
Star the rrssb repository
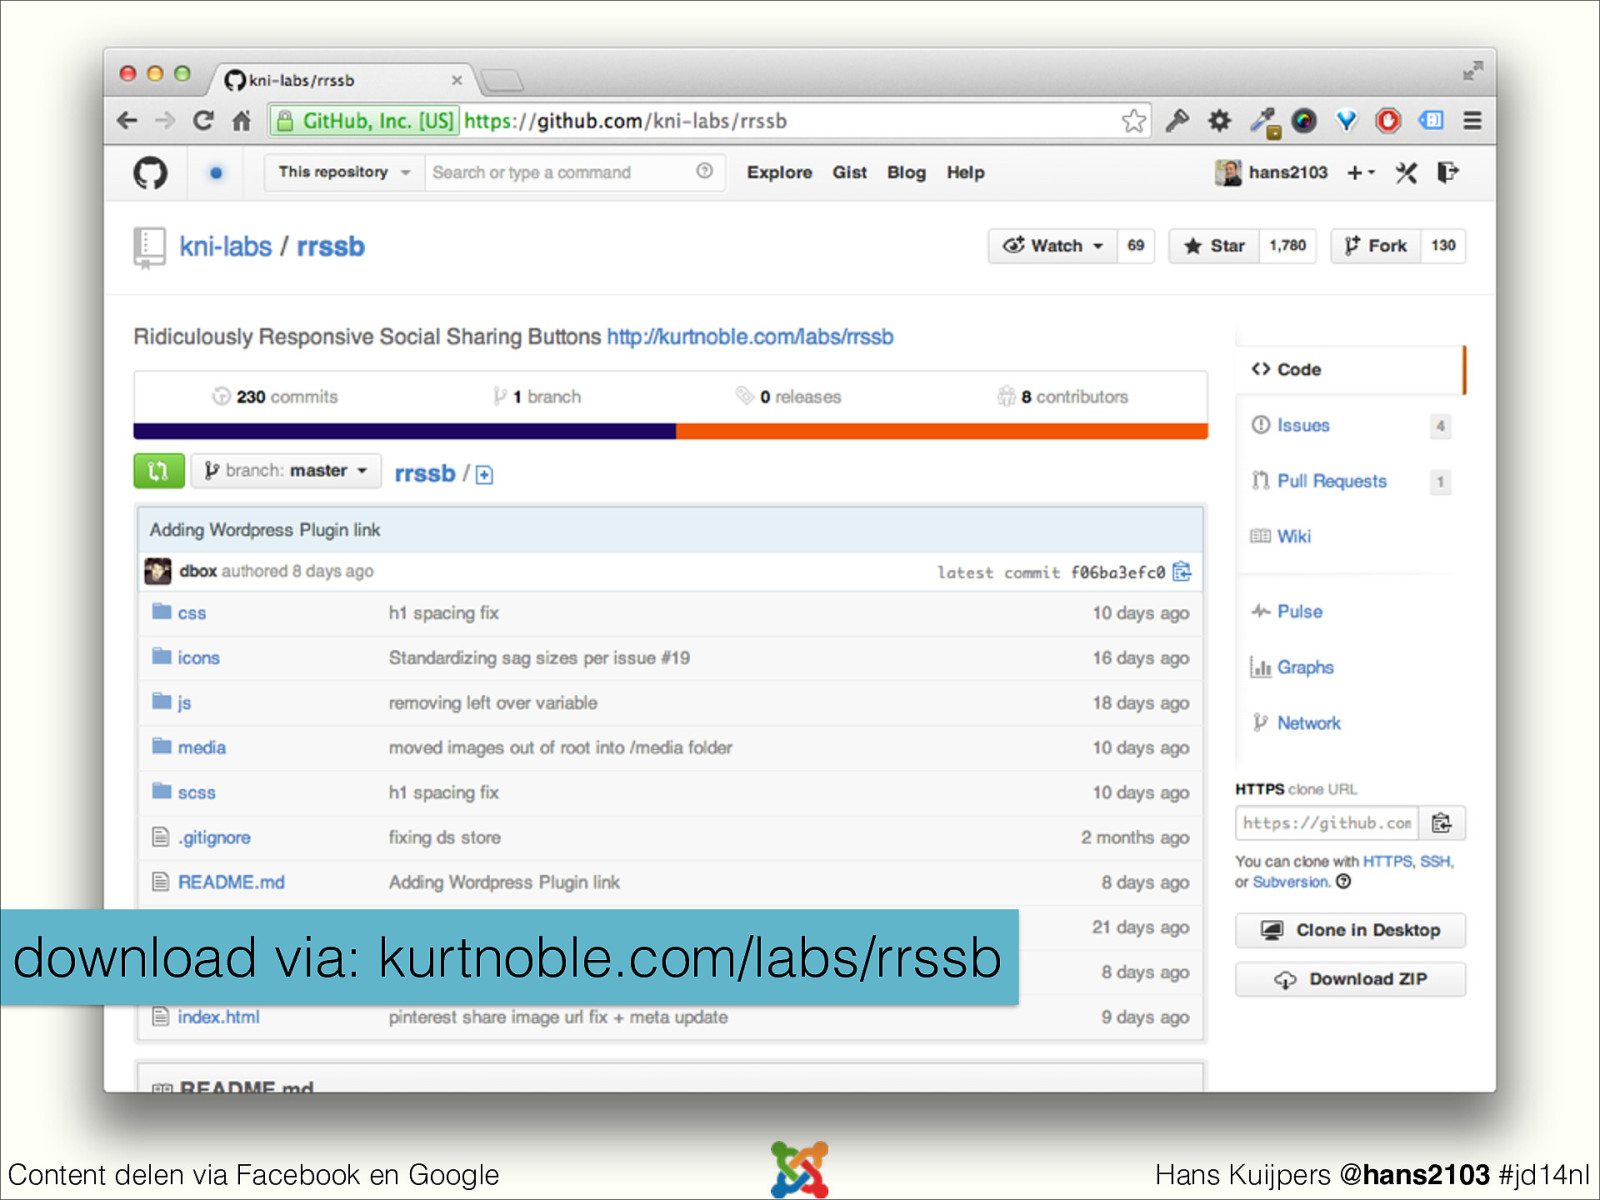click(x=1214, y=246)
